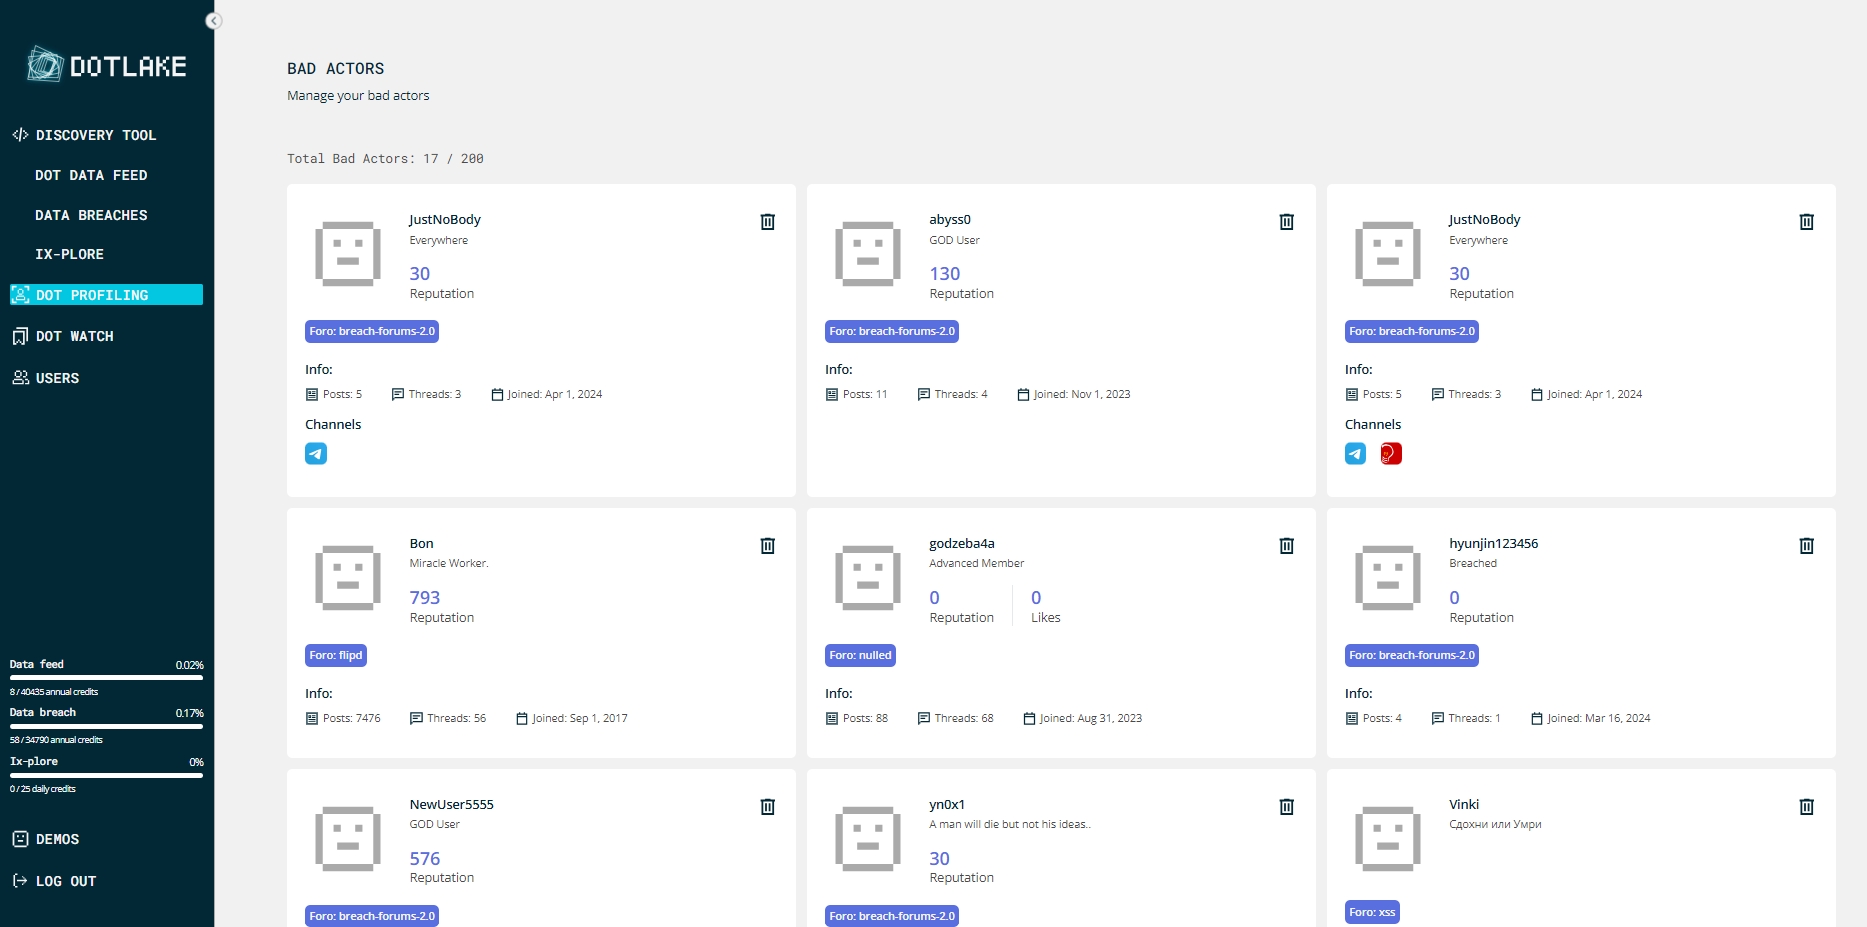1867x927 pixels.
Task: Delete hyunjin123456 from bad actors
Action: (x=1806, y=546)
